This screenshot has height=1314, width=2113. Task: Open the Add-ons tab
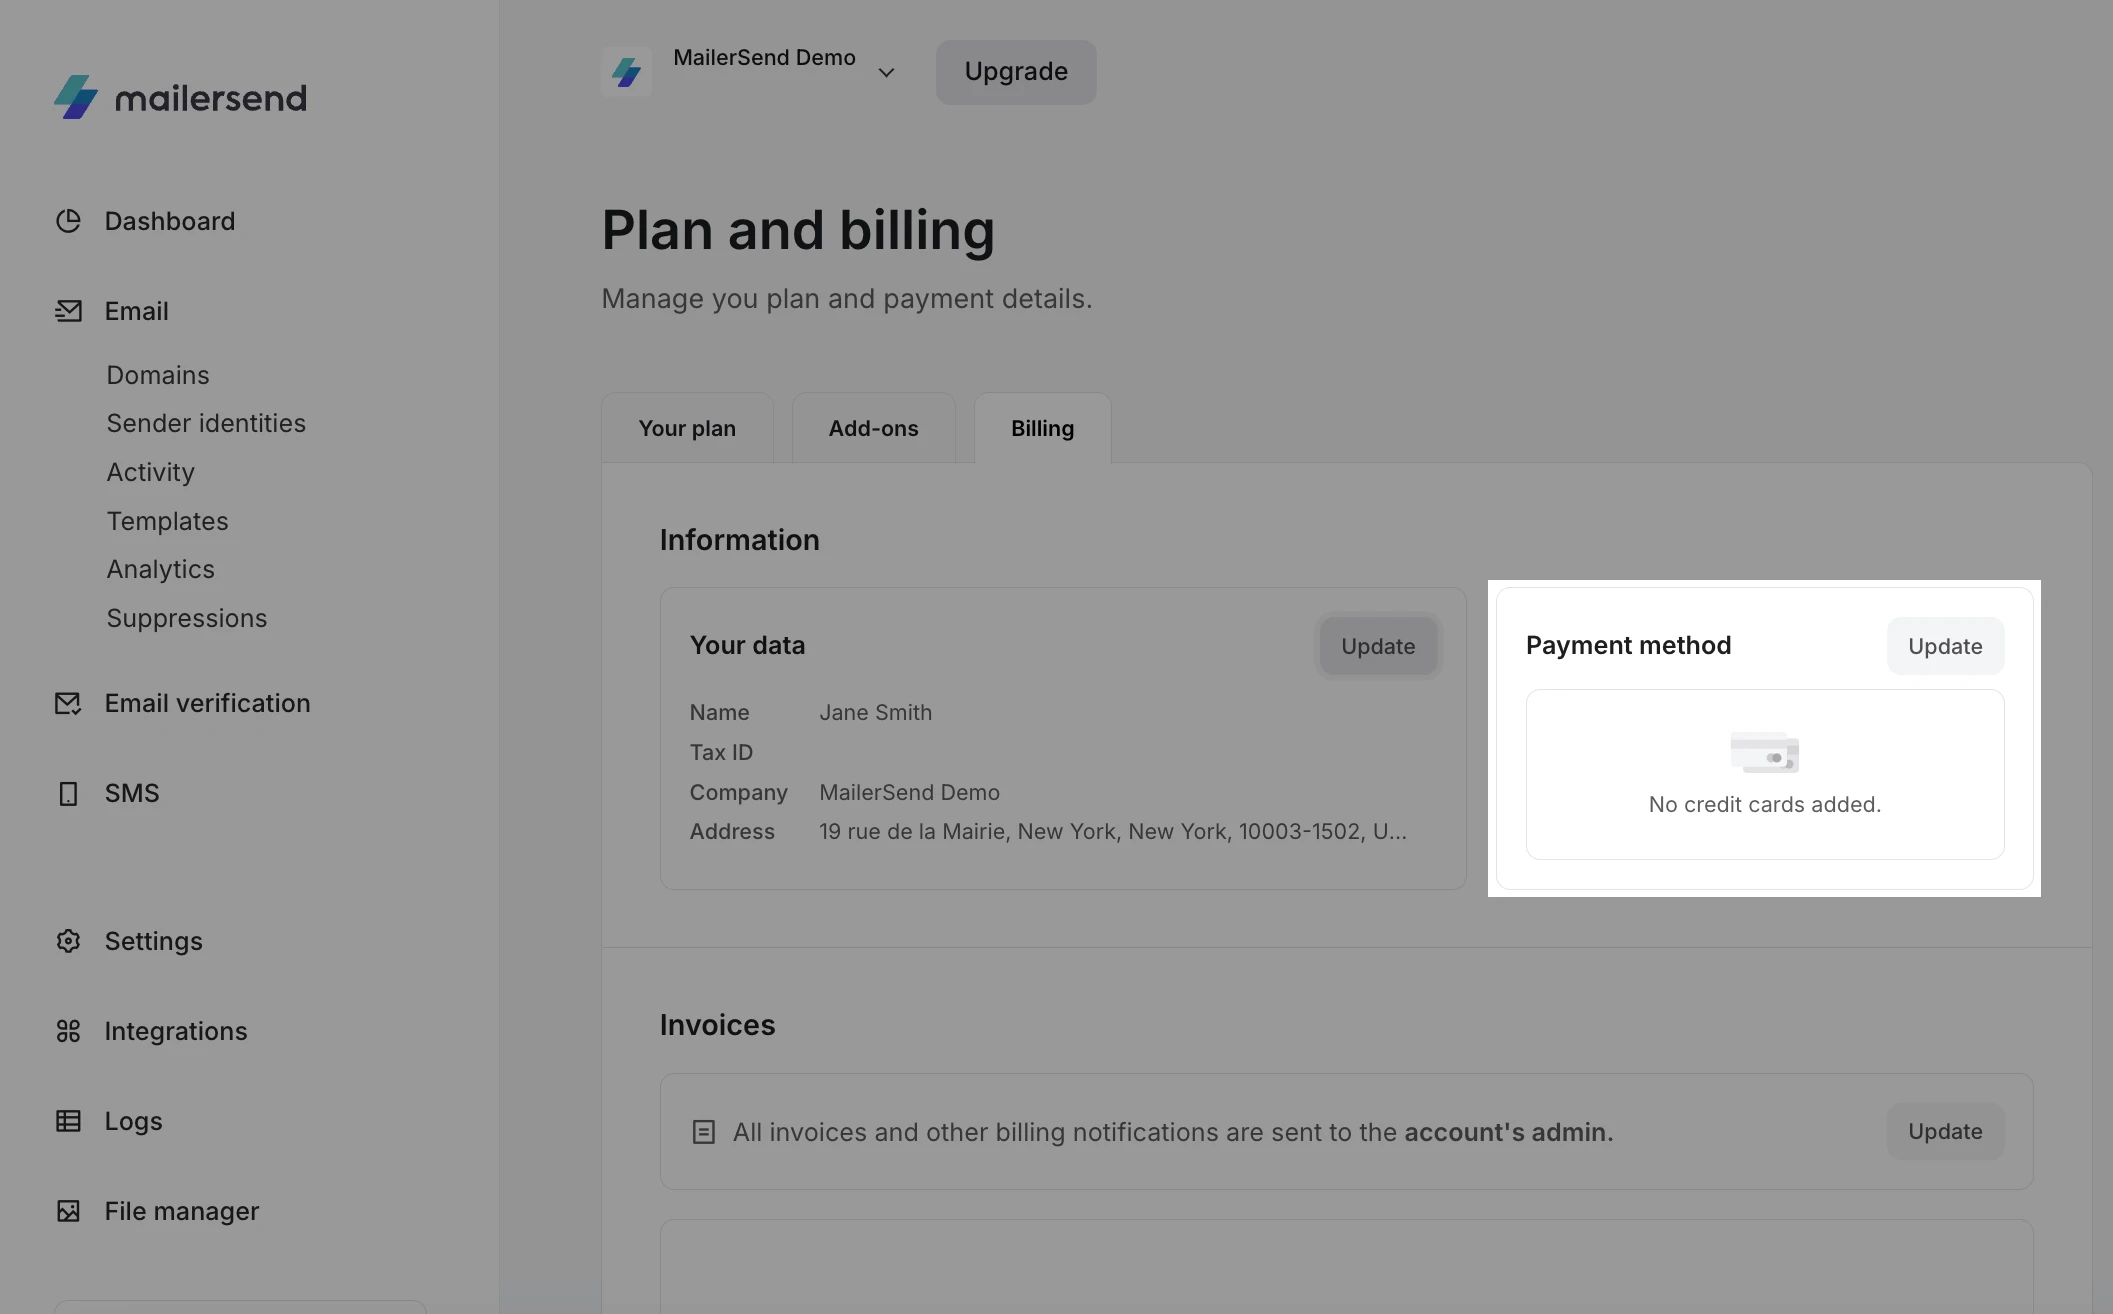873,428
